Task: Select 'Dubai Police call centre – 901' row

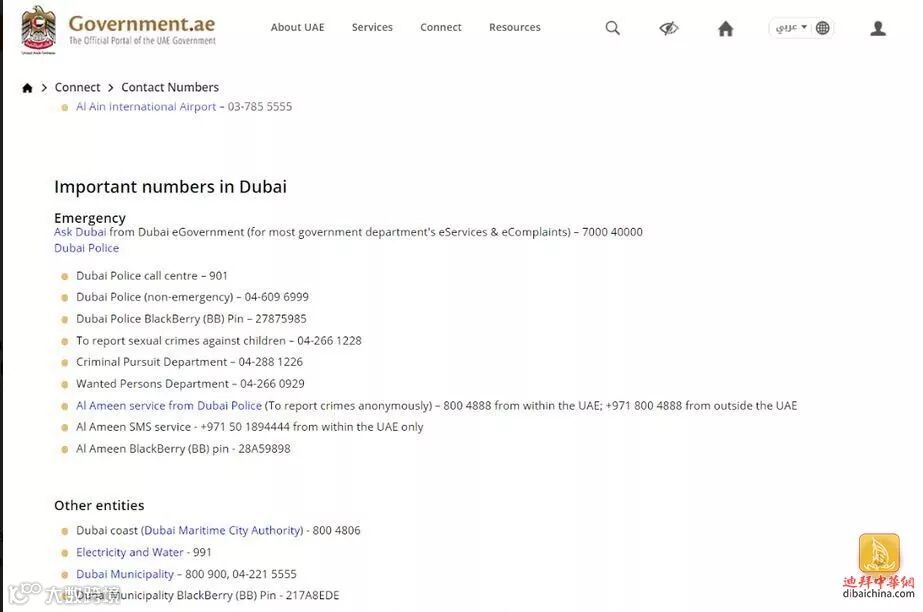Action: [152, 275]
